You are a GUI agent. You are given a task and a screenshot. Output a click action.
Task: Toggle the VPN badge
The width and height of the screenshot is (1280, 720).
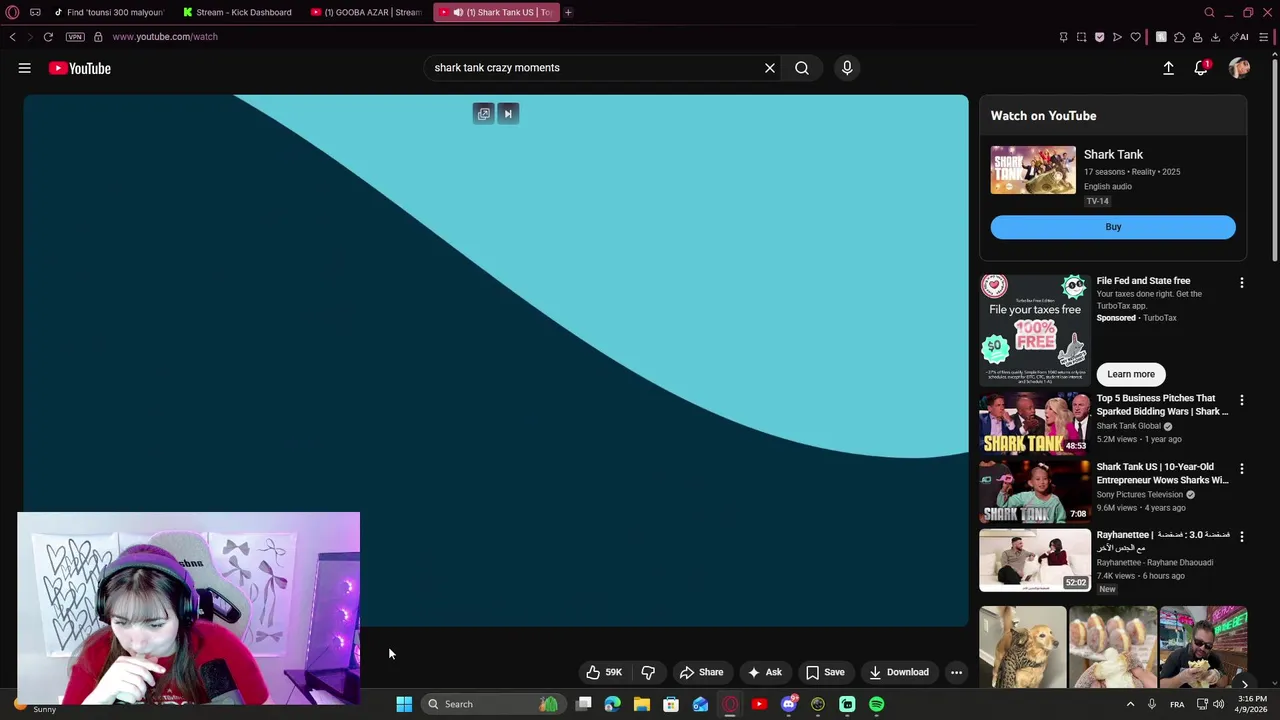click(75, 37)
